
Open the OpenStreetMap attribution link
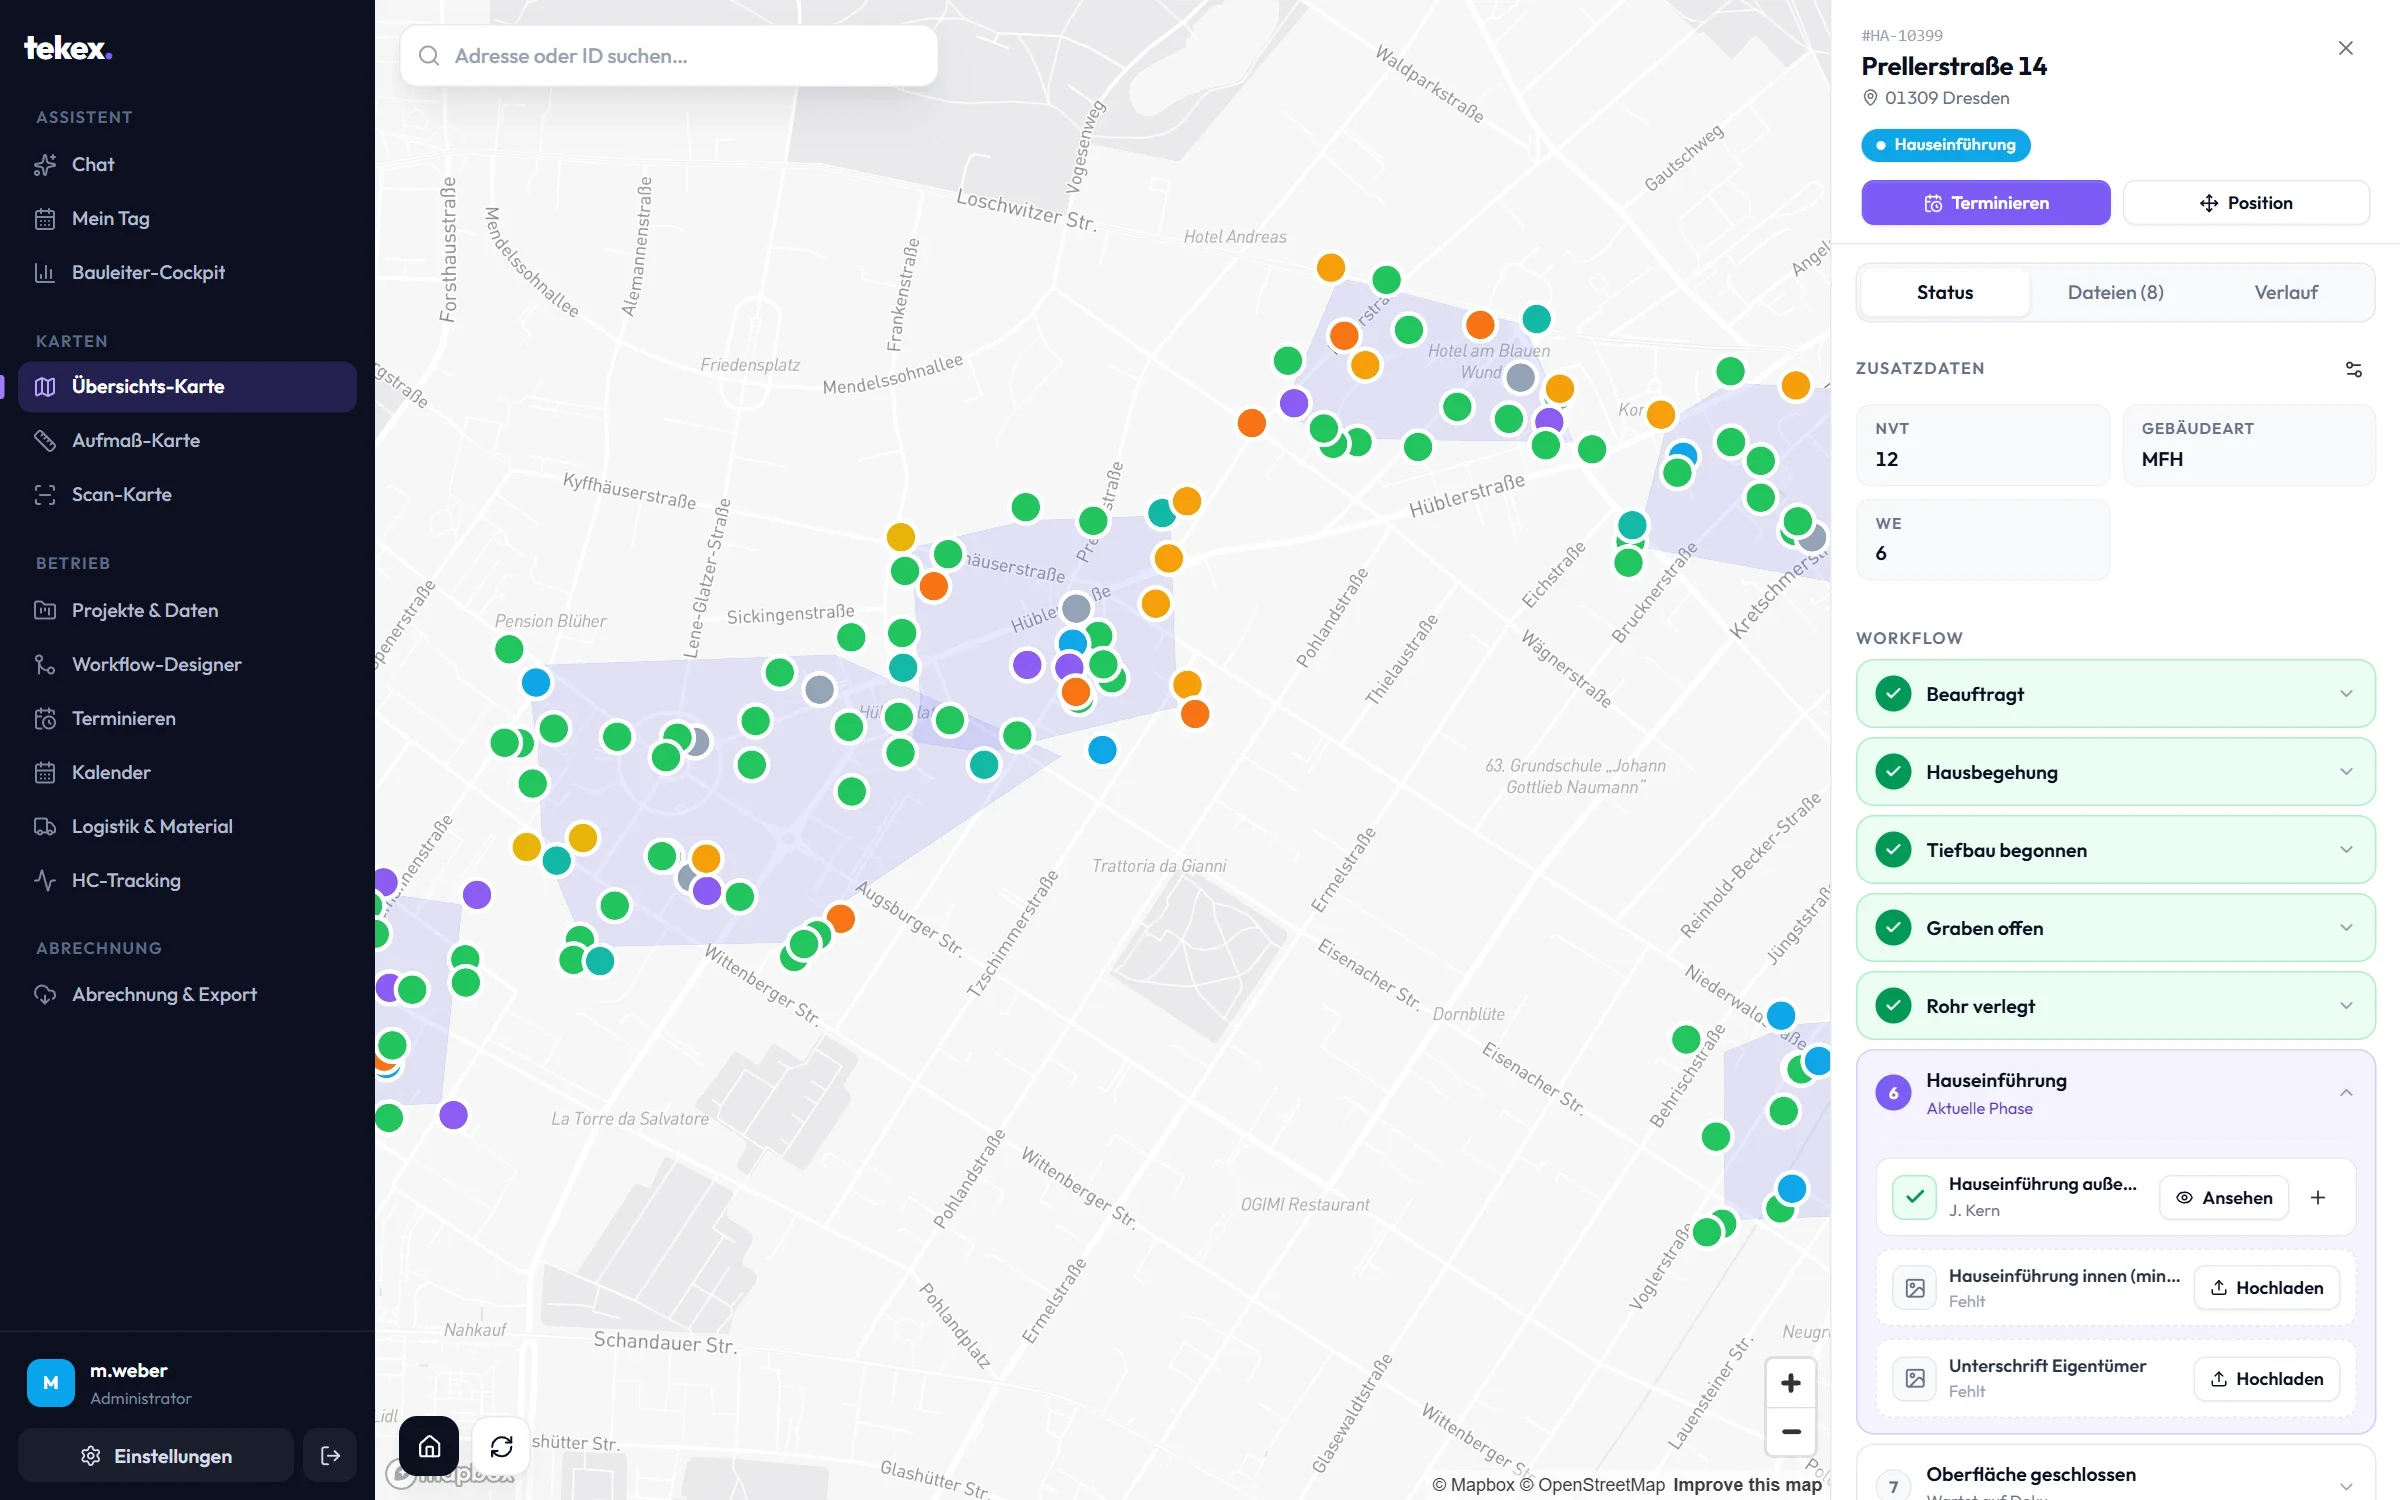1592,1485
